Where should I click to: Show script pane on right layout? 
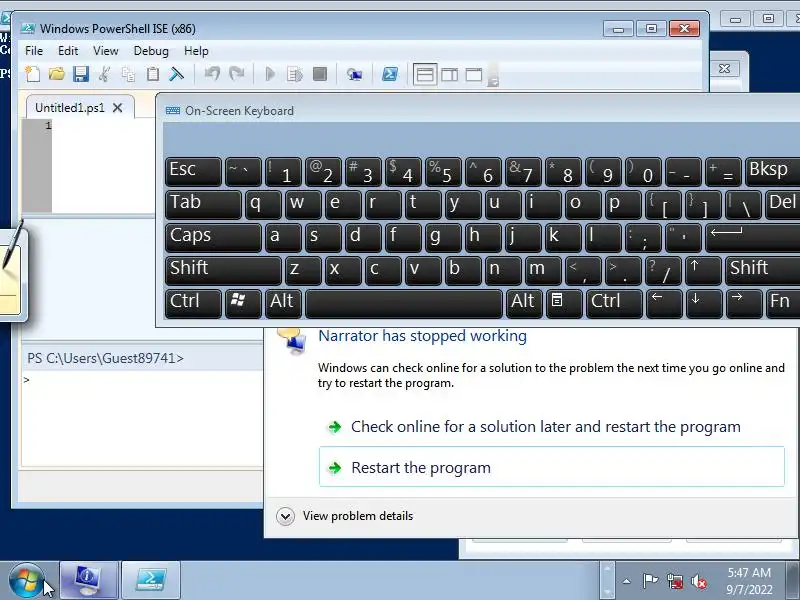click(449, 75)
